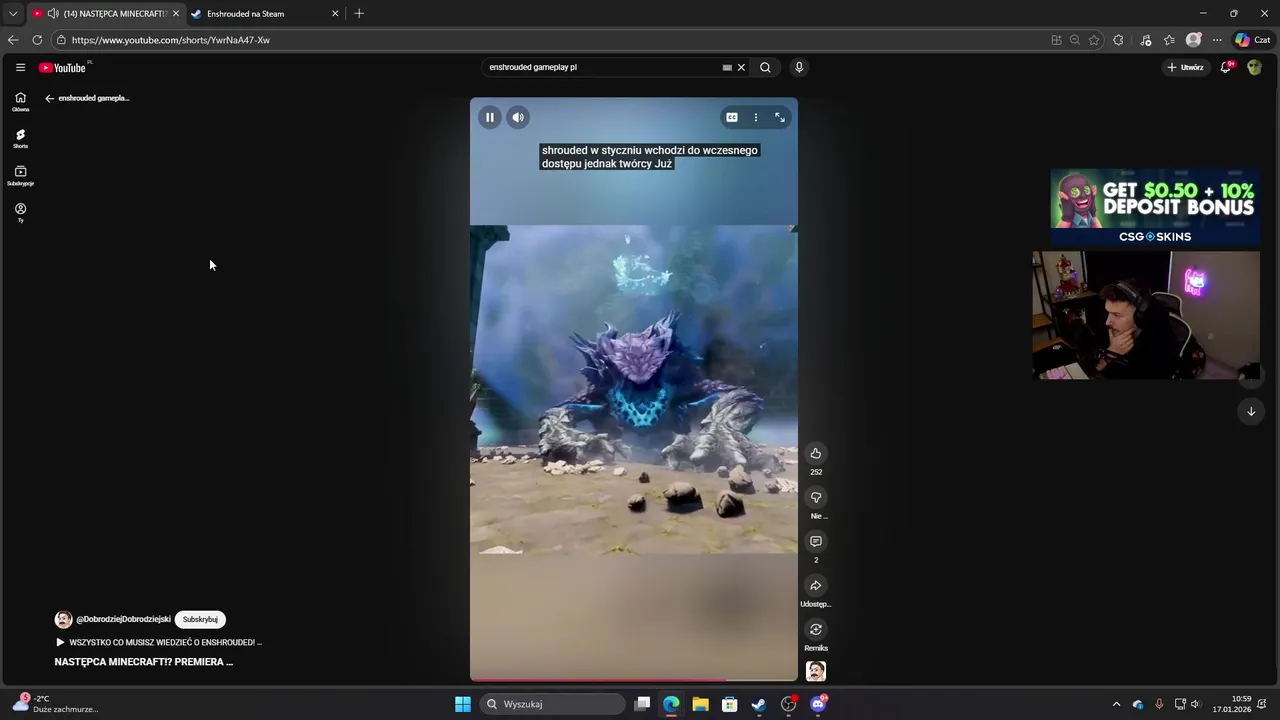Open YouTube notifications bell

(1226, 67)
